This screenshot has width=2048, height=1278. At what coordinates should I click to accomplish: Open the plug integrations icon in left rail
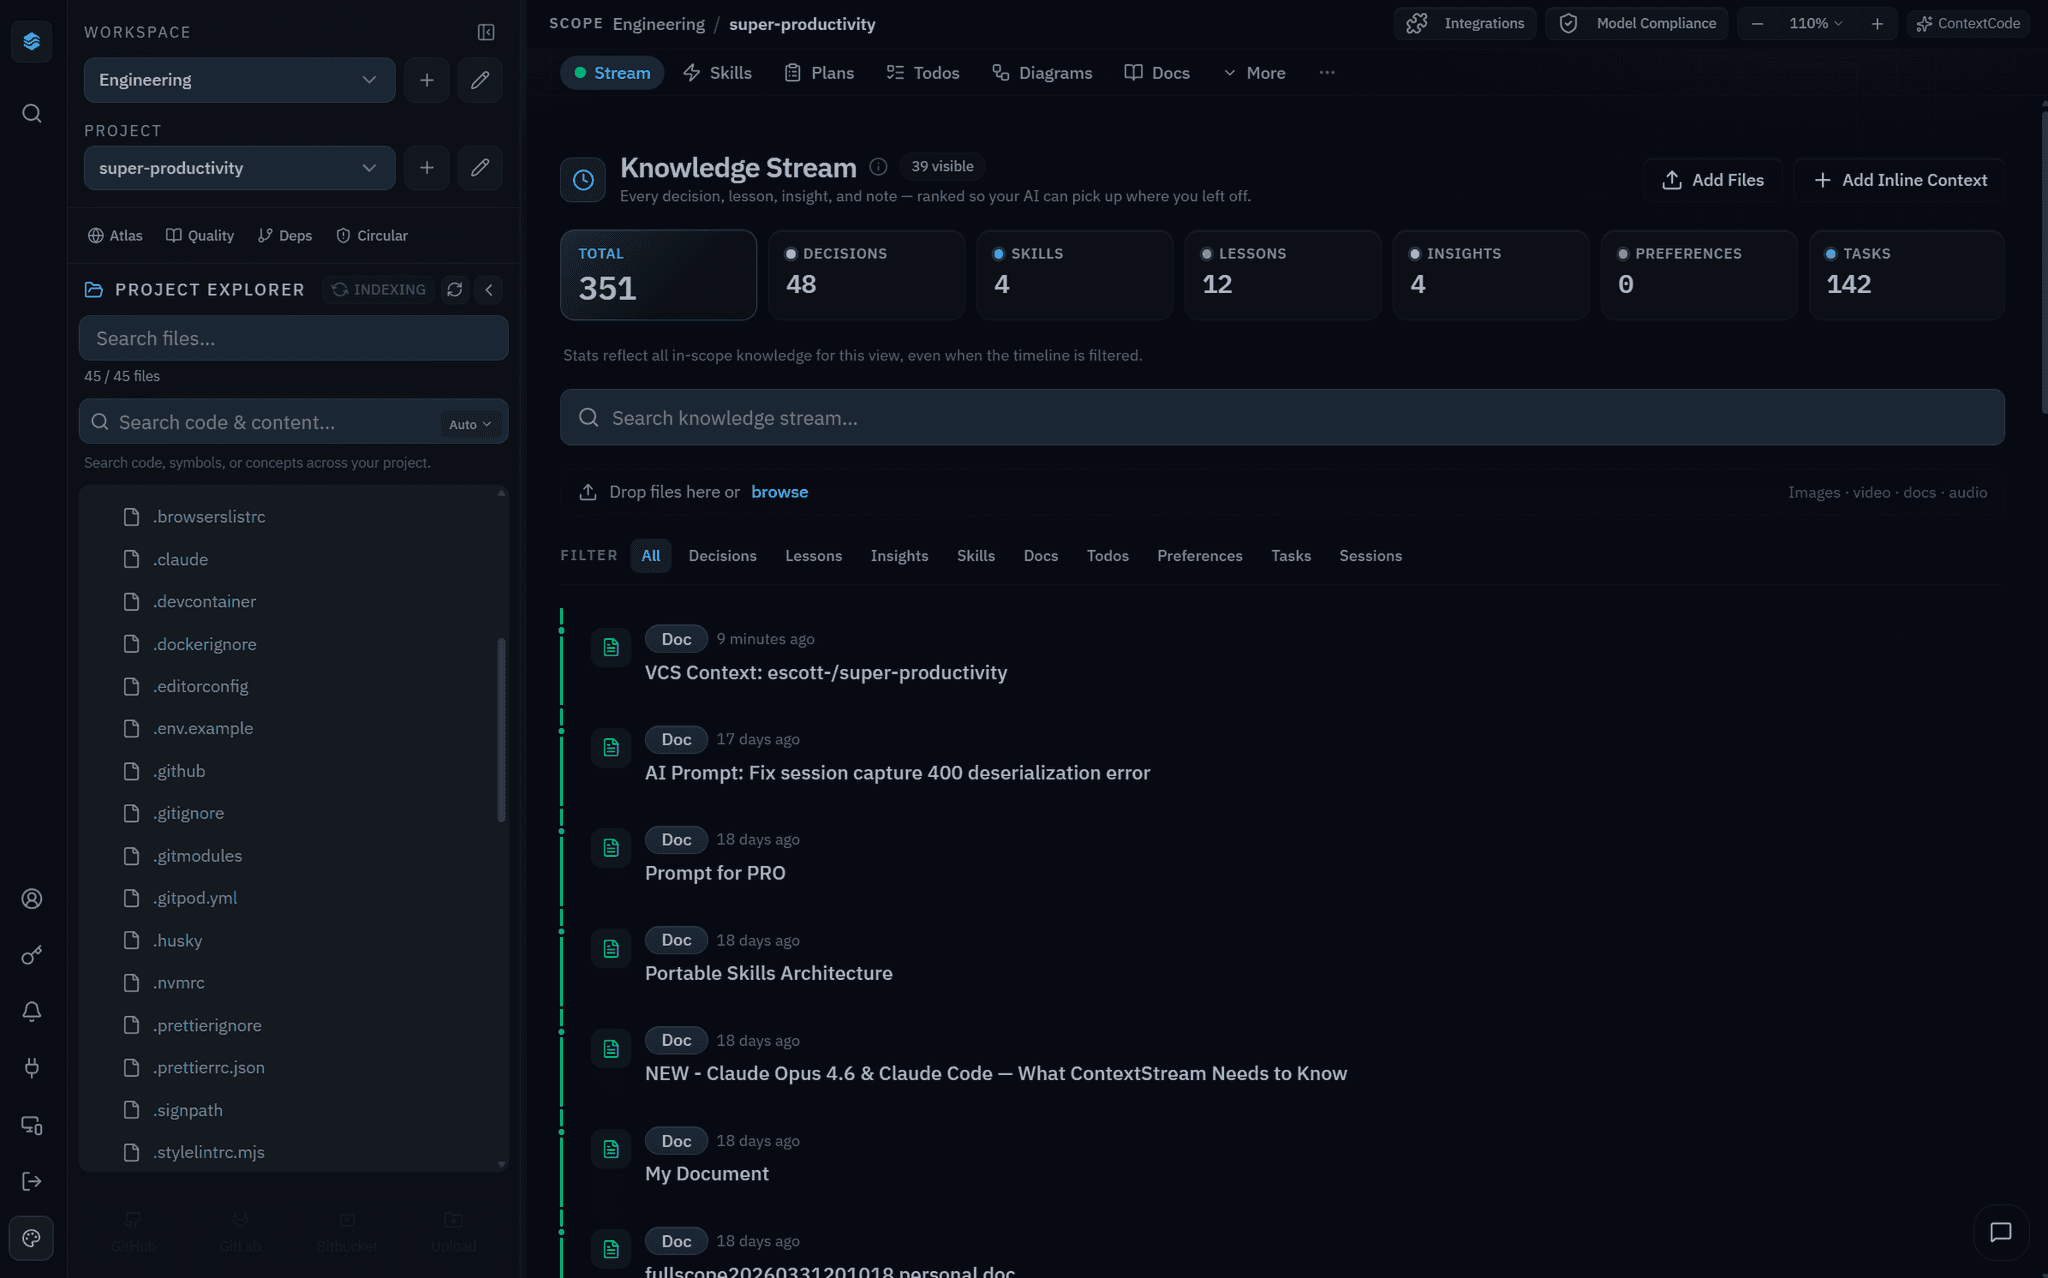(x=32, y=1068)
